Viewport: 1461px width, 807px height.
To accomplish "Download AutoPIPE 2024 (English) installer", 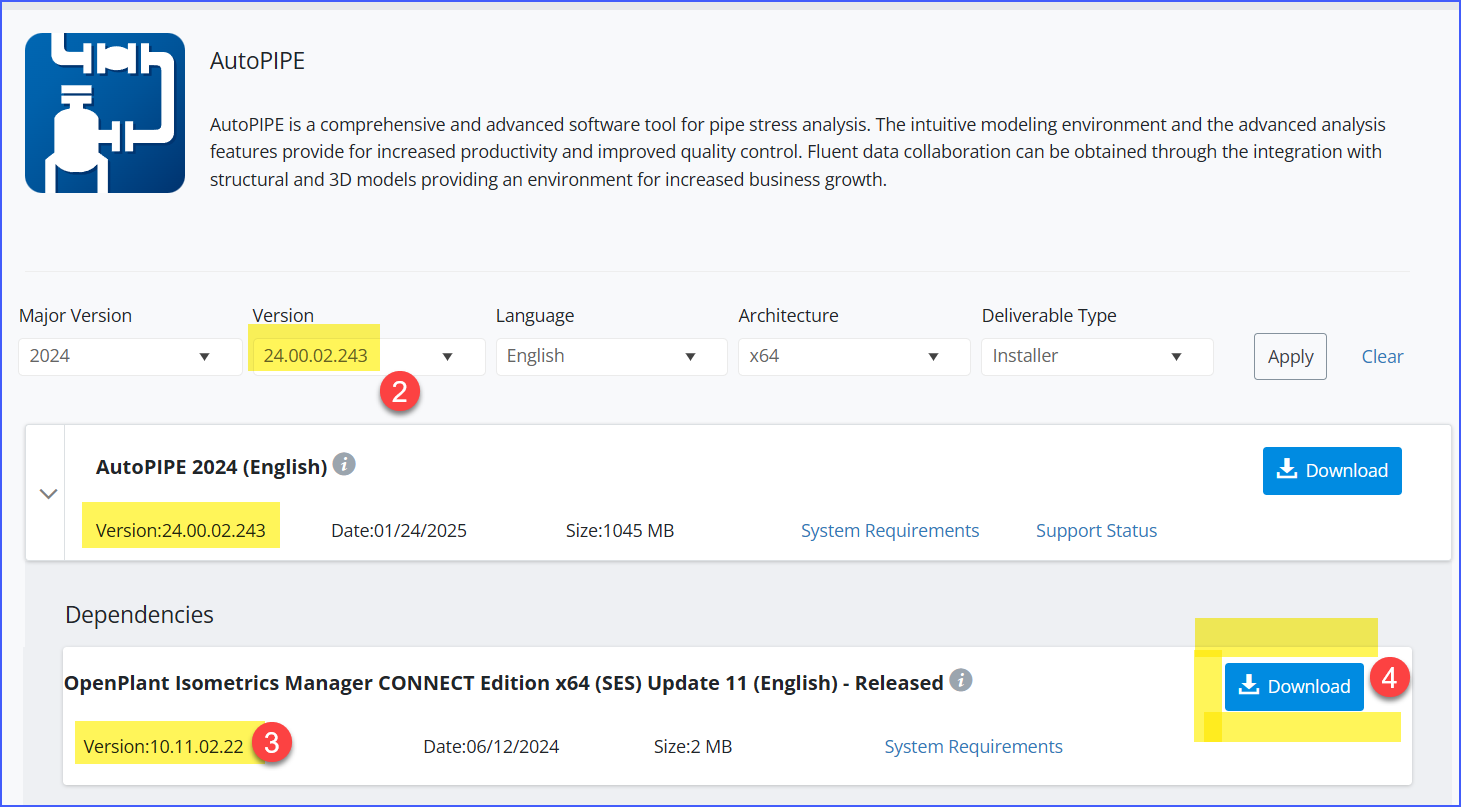I will (x=1332, y=470).
